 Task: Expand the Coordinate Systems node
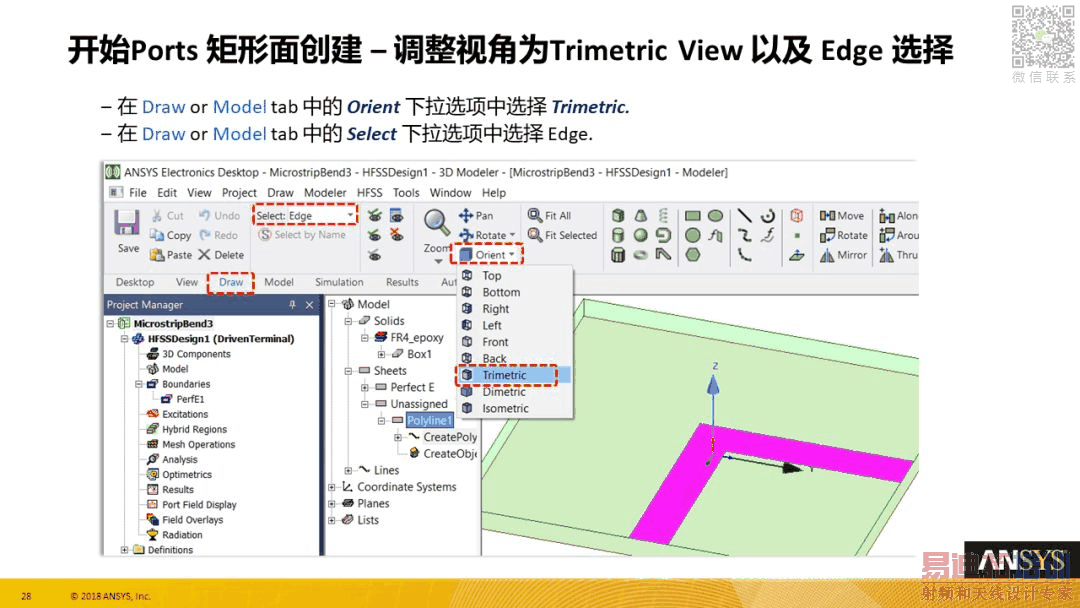331,487
